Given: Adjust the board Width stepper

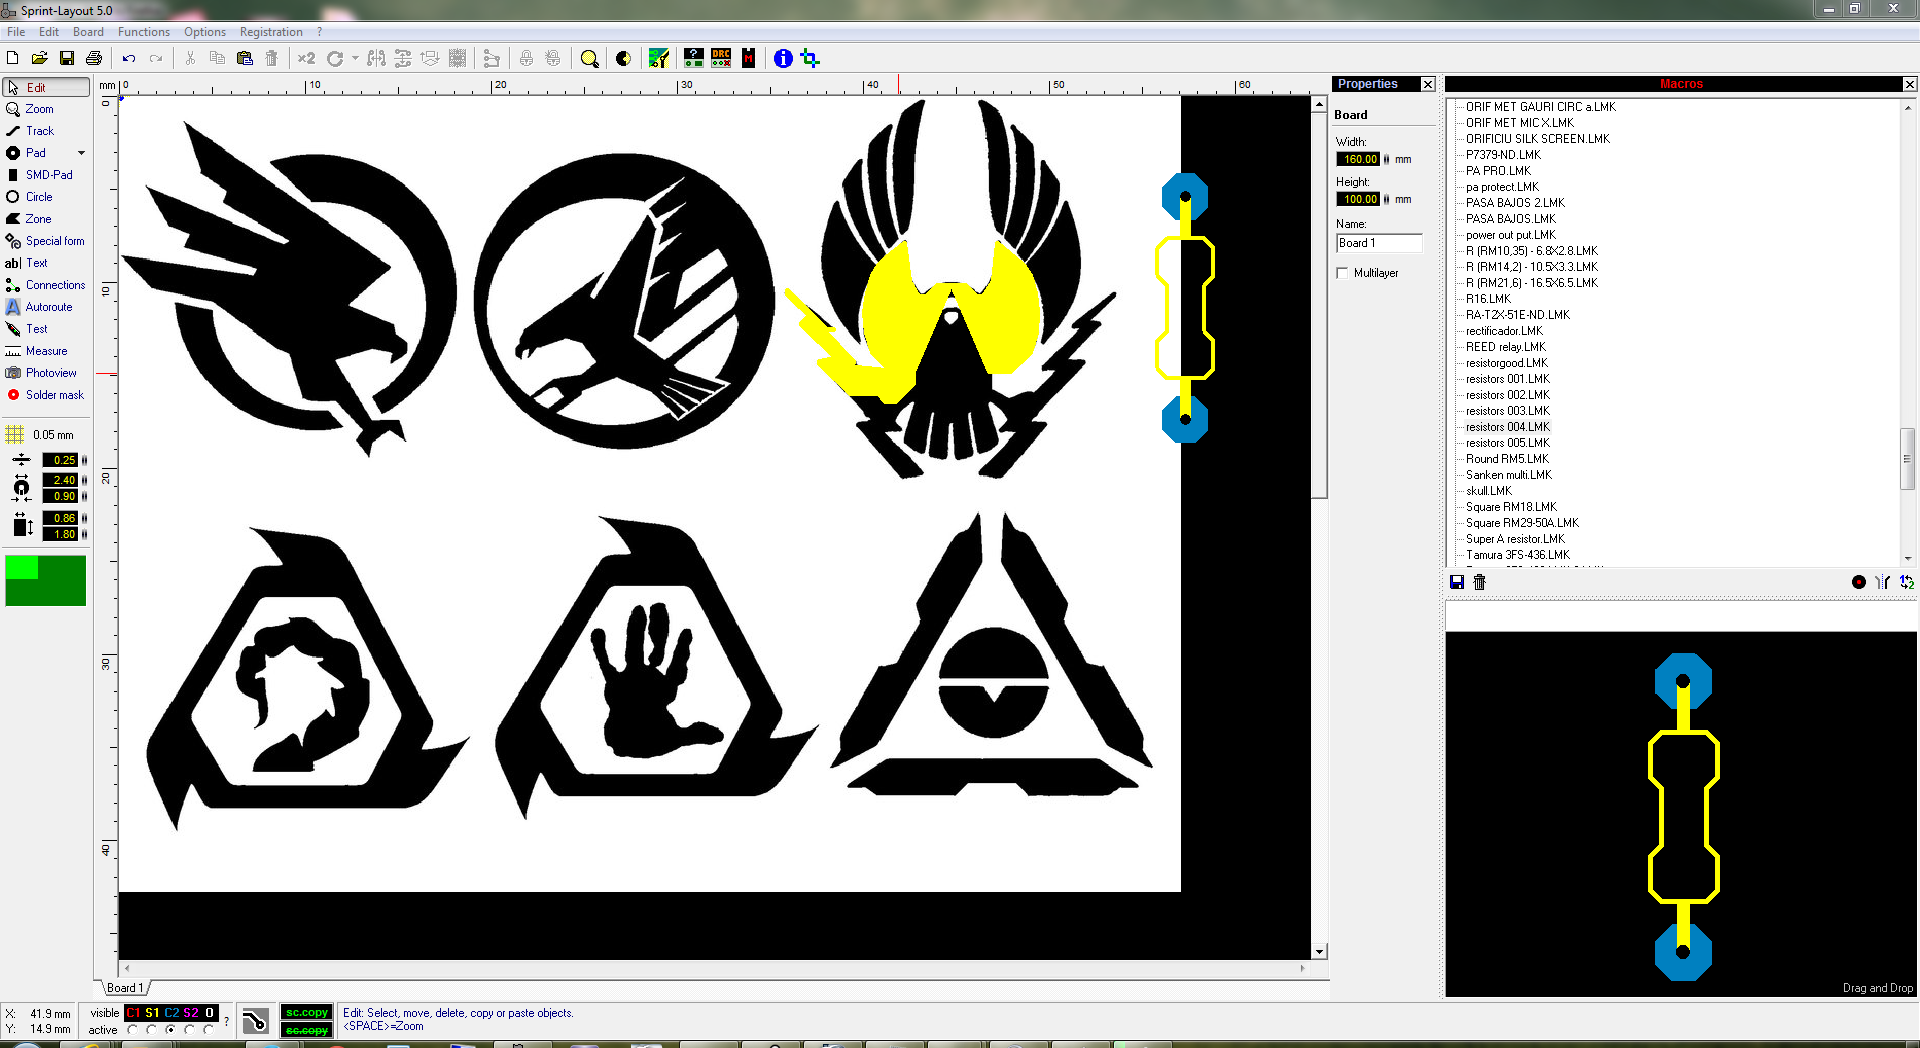Looking at the screenshot, I should point(1386,159).
